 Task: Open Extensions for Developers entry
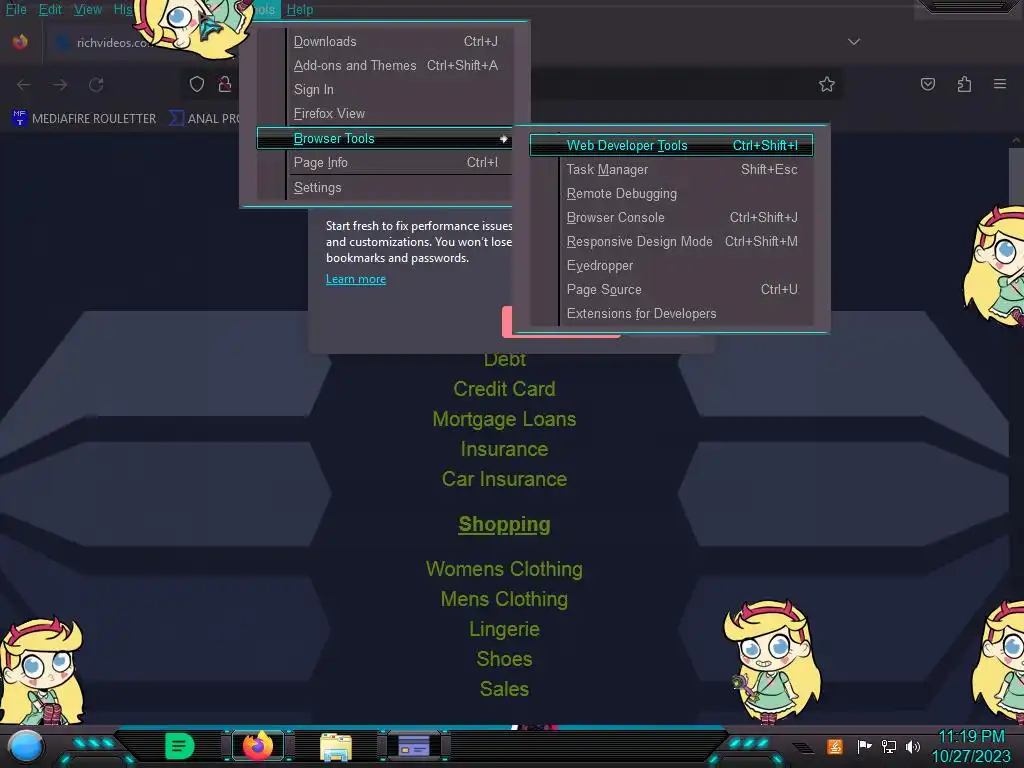tap(671, 313)
